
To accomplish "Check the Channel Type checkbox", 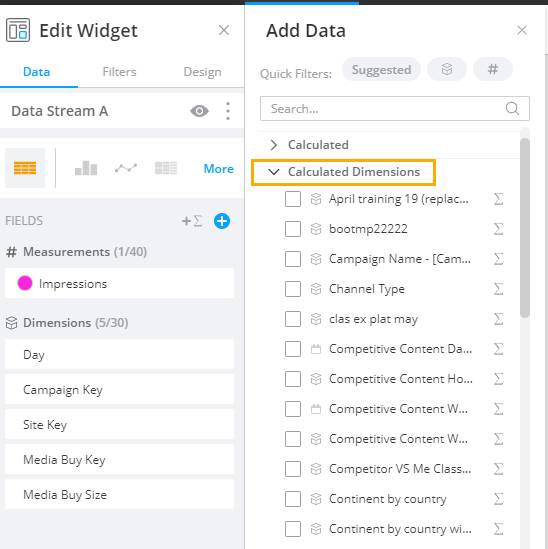I will click(x=293, y=289).
